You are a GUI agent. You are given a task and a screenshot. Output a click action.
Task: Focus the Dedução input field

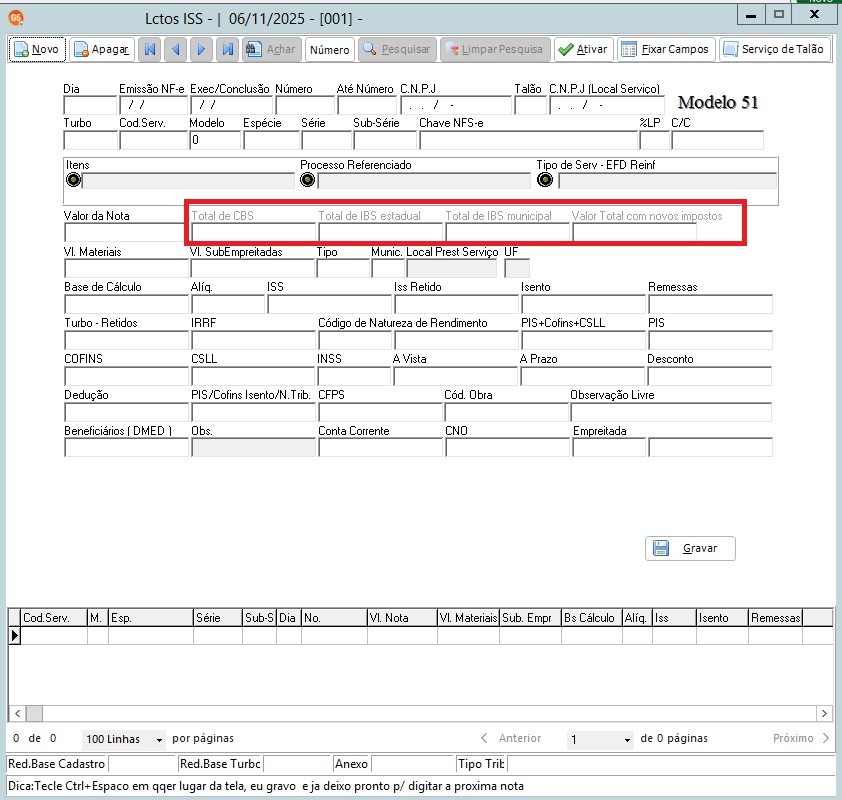[126, 412]
